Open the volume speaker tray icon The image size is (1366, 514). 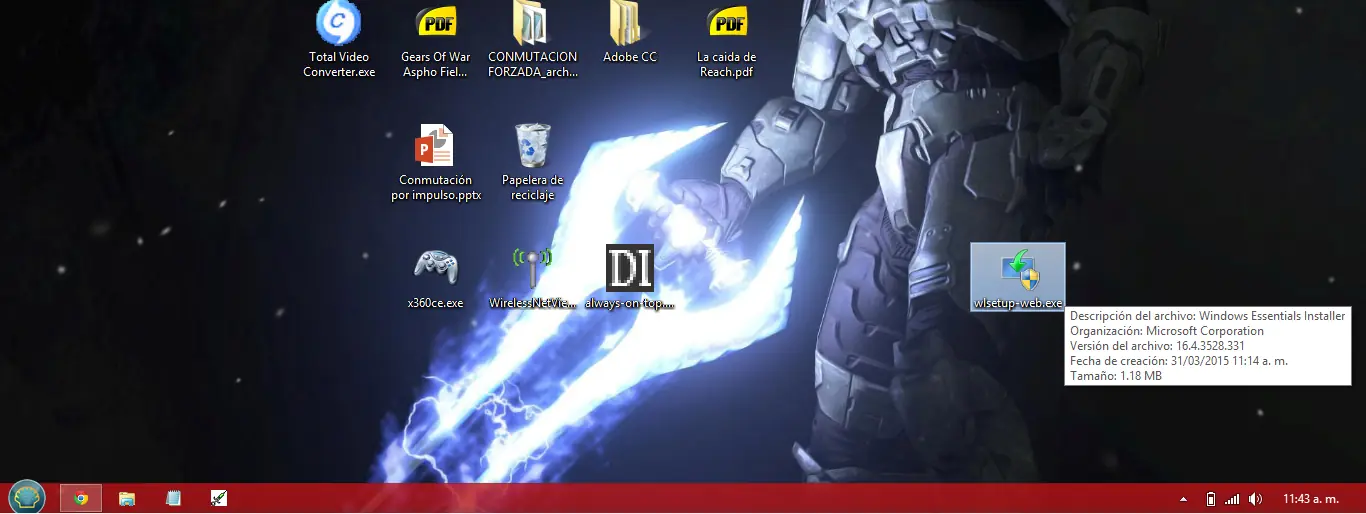[1256, 499]
